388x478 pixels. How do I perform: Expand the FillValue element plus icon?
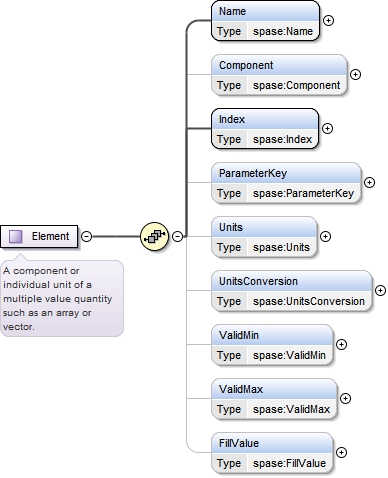pos(341,452)
